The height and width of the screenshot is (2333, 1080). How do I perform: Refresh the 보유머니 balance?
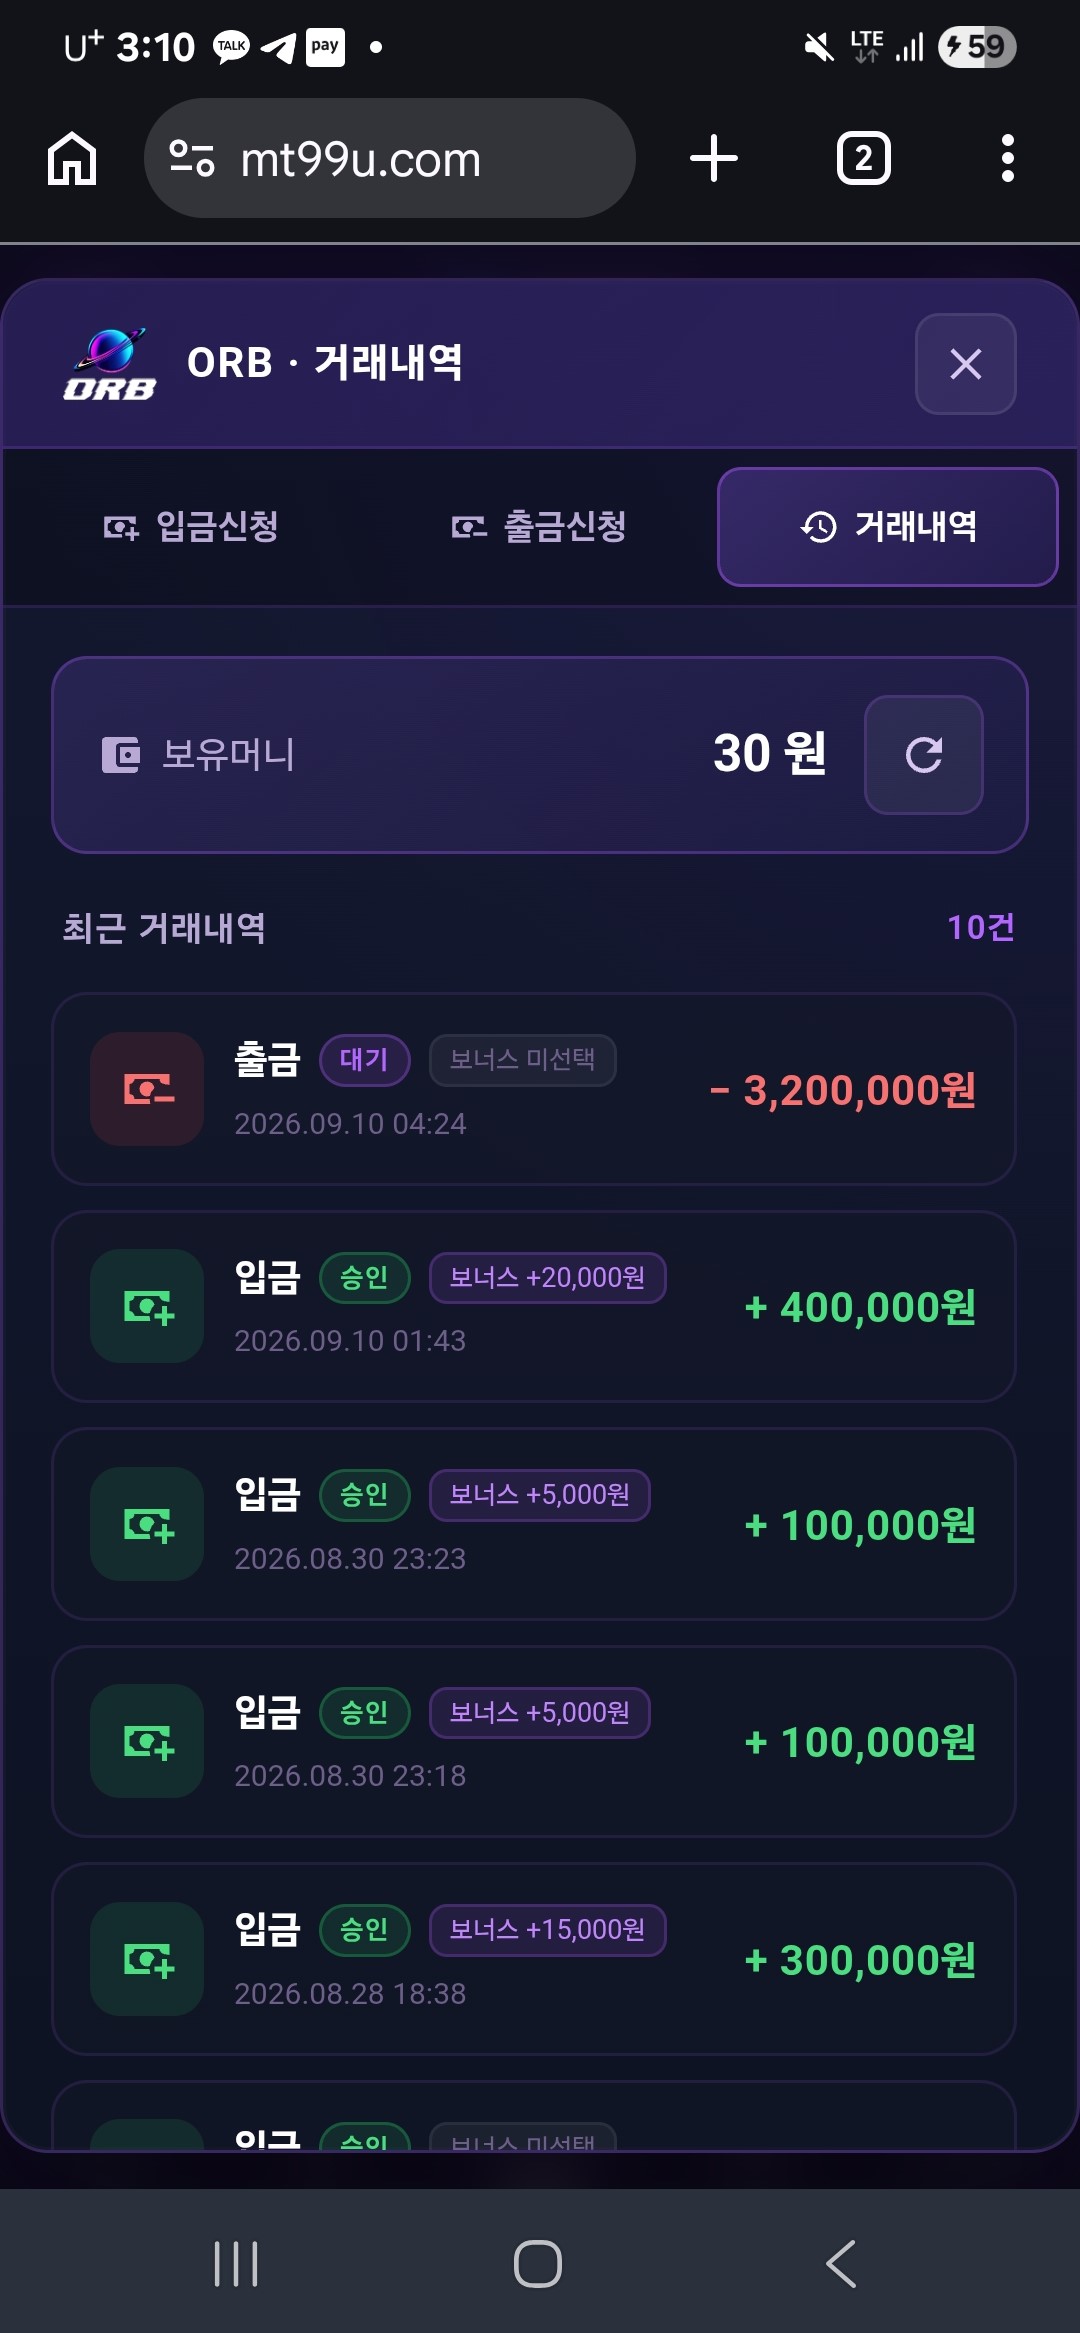924,755
